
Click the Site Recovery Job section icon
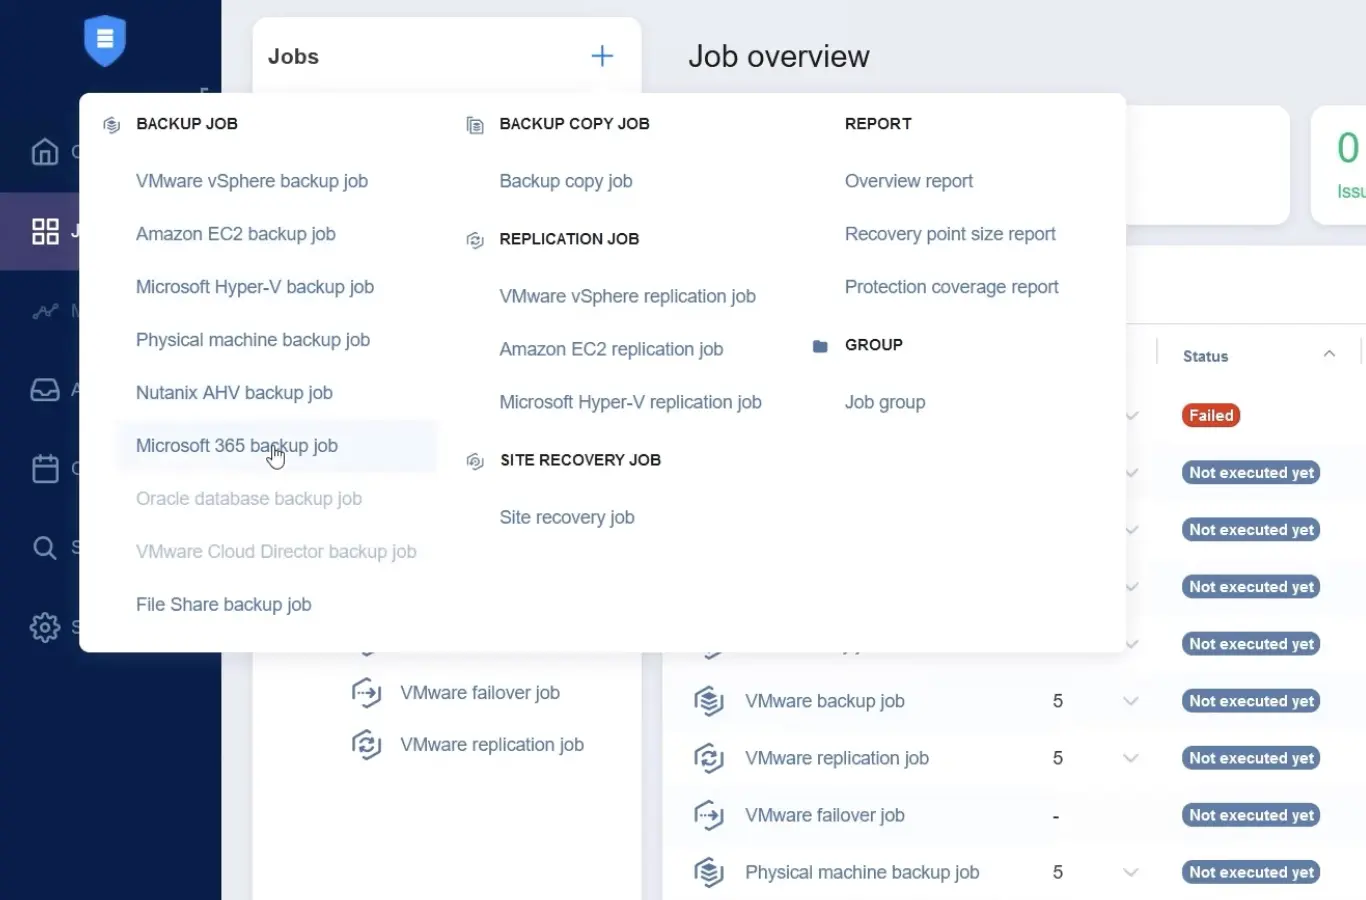pyautogui.click(x=475, y=461)
